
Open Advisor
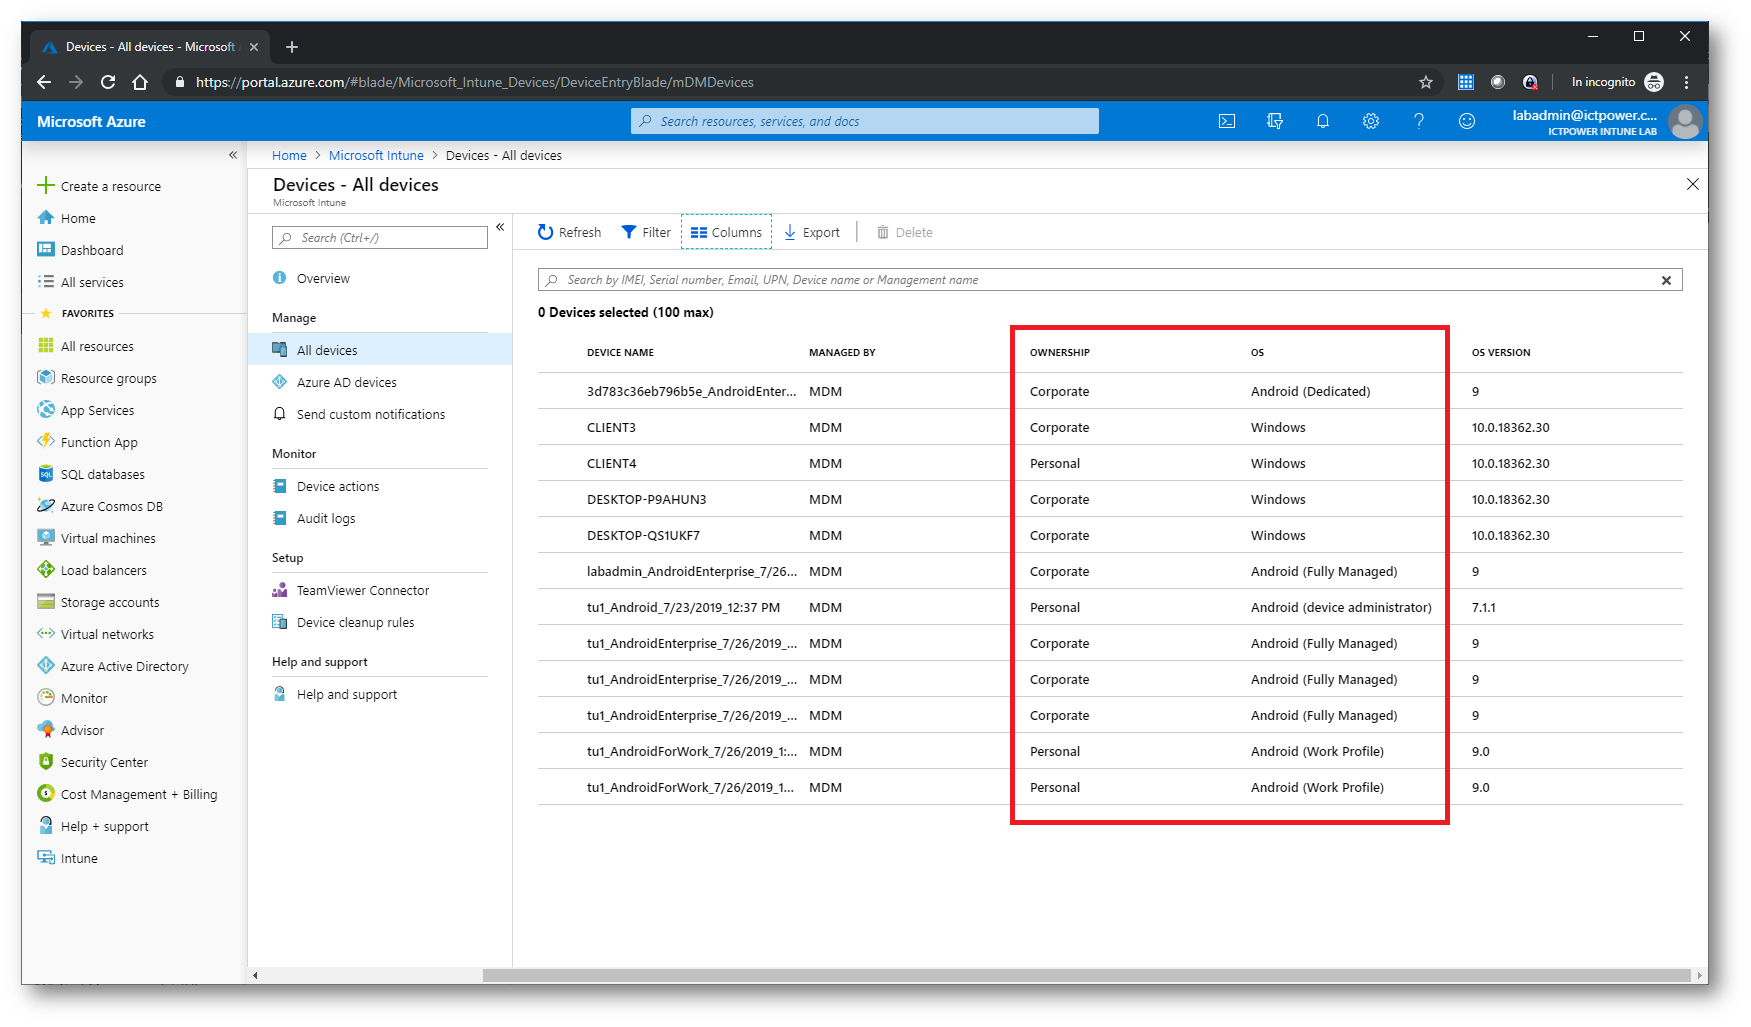coord(71,730)
